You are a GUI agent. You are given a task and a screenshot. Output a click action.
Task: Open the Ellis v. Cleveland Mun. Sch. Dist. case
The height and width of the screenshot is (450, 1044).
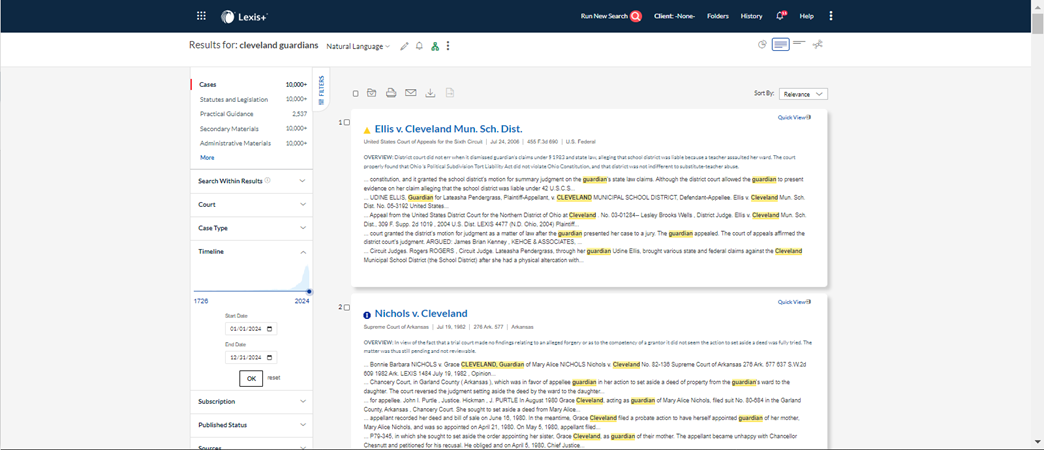tap(448, 128)
